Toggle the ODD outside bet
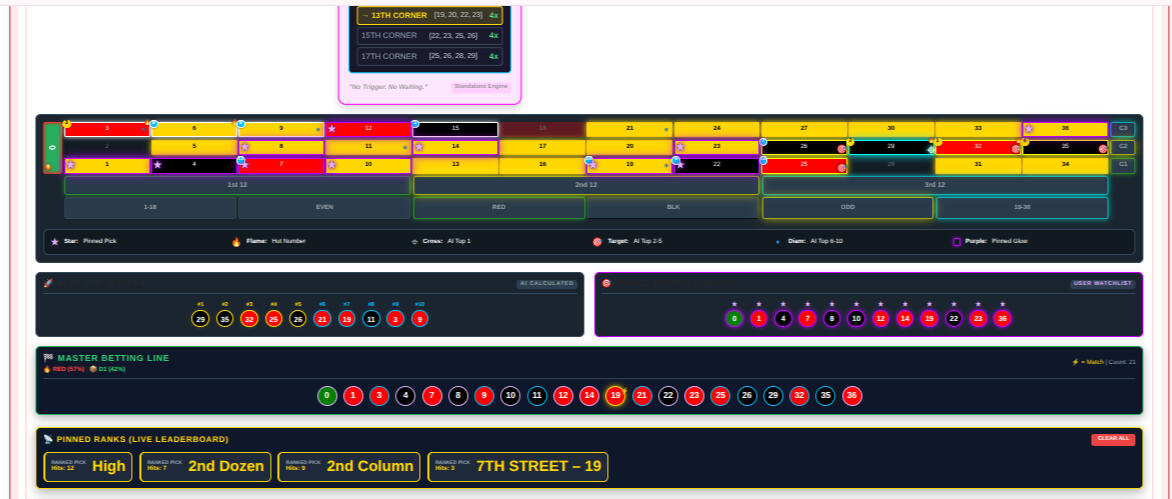The height and width of the screenshot is (499, 1172). 847,208
